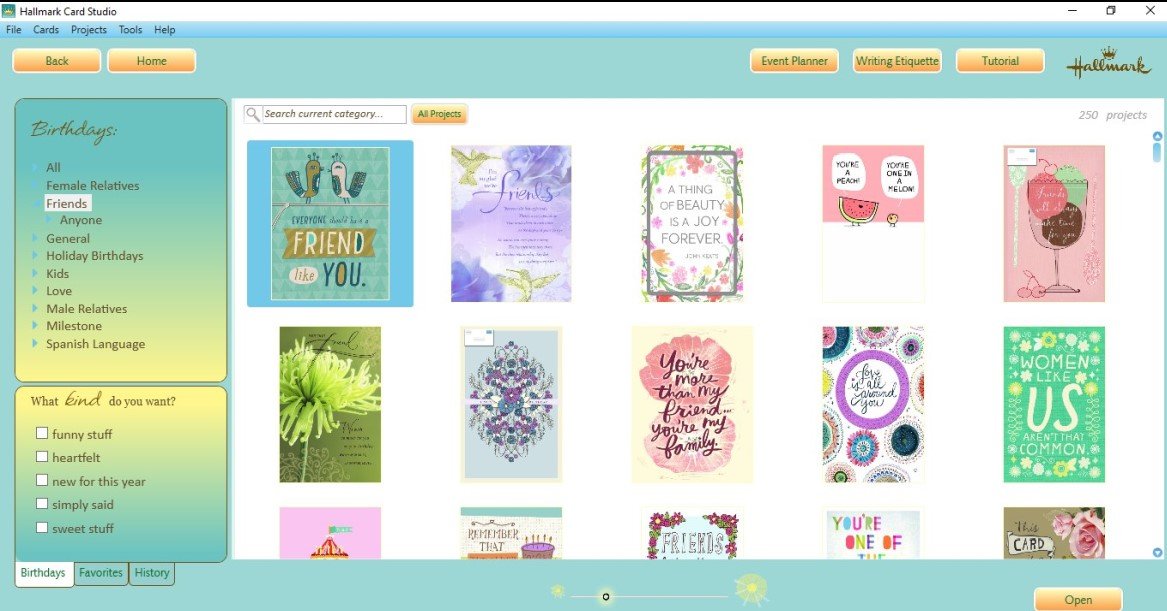Image resolution: width=1167 pixels, height=611 pixels.
Task: Click the large sun icon right of zoom slider
Action: click(751, 589)
